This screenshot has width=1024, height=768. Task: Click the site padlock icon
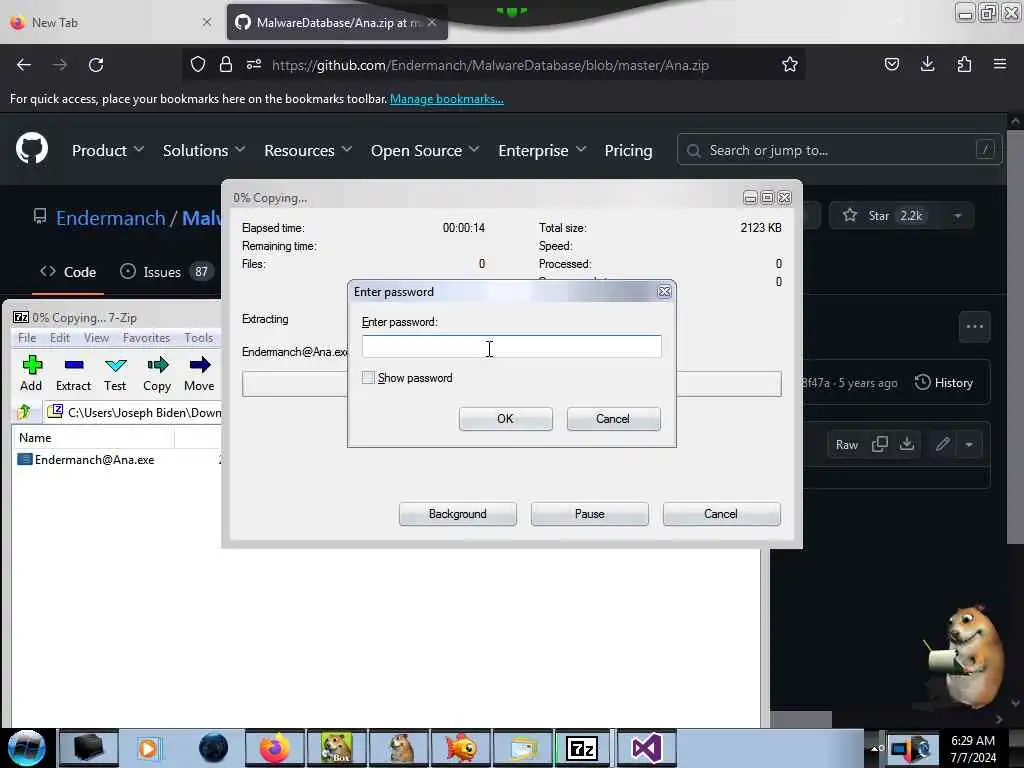(x=225, y=65)
